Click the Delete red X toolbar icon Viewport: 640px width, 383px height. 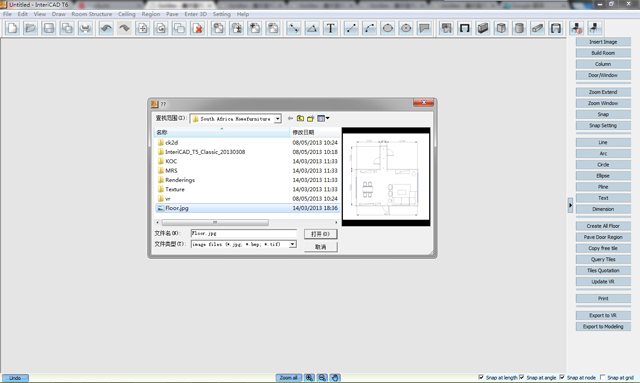click(x=198, y=28)
